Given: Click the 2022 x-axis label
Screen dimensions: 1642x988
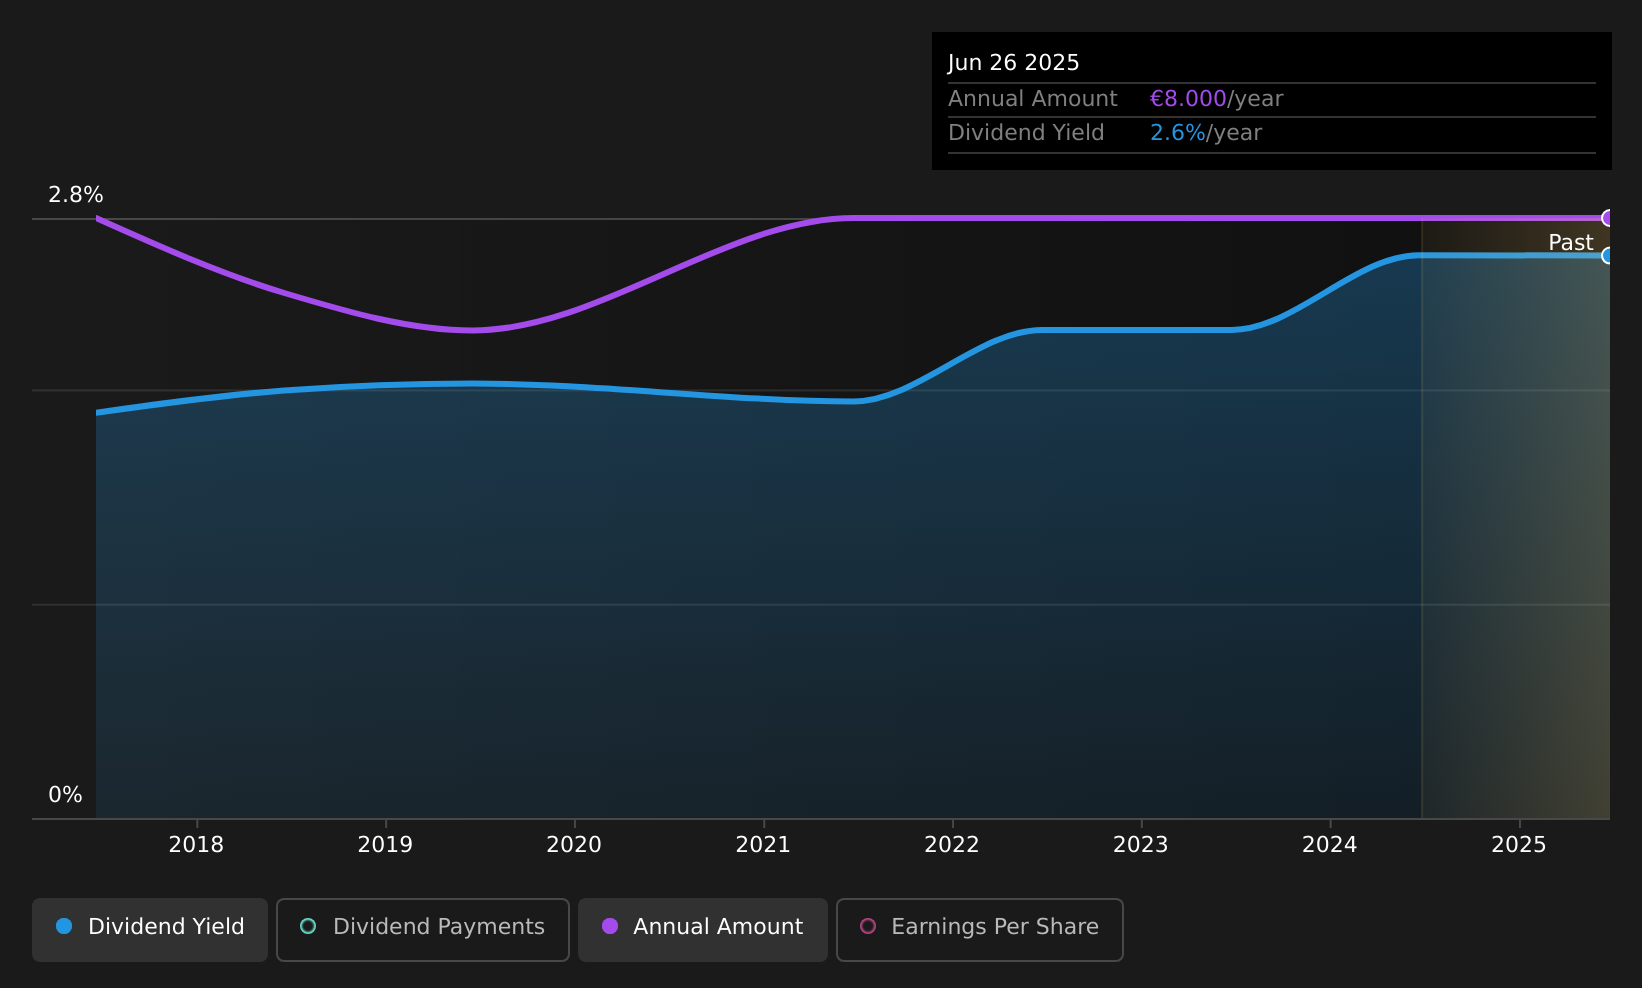Looking at the screenshot, I should click(x=952, y=845).
